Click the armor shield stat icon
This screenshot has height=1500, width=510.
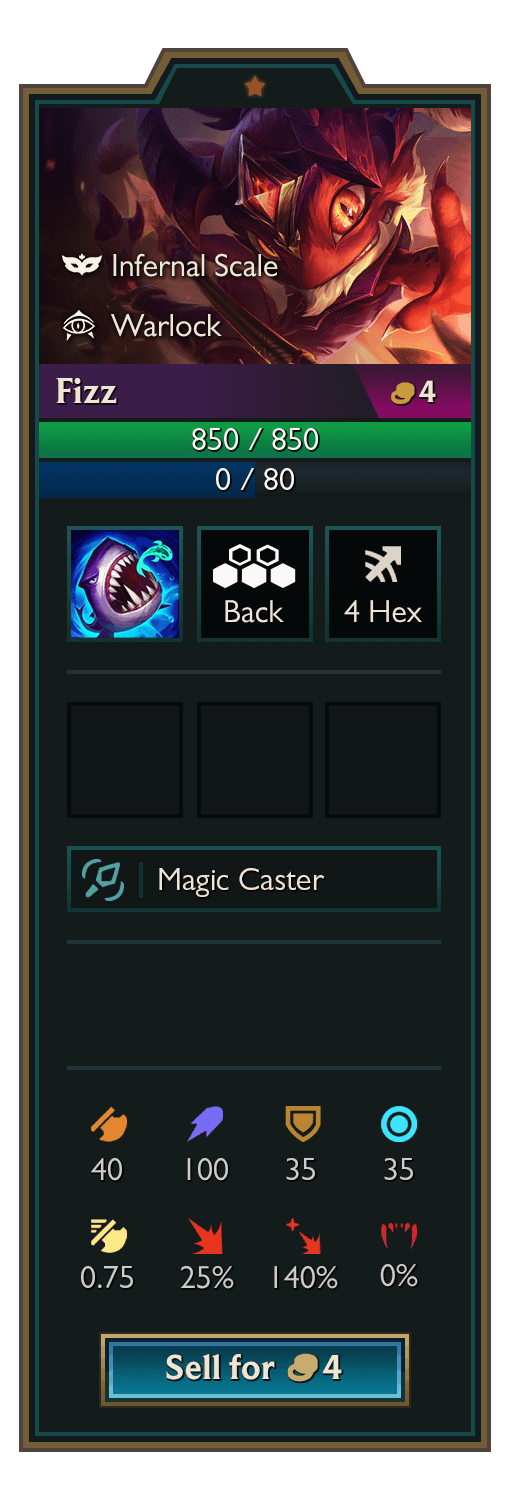click(301, 1125)
